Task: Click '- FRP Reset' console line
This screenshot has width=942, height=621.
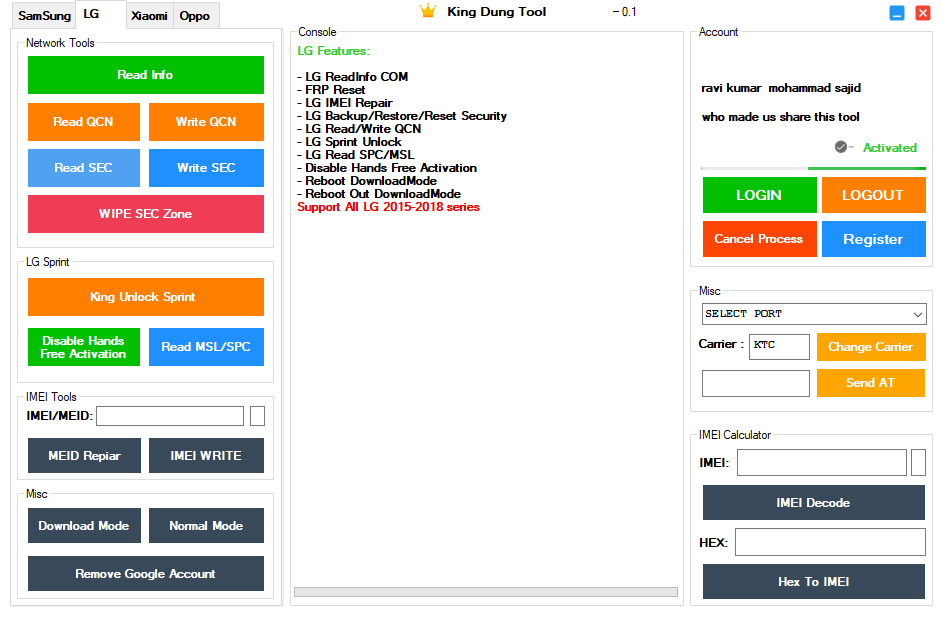Action: click(331, 90)
